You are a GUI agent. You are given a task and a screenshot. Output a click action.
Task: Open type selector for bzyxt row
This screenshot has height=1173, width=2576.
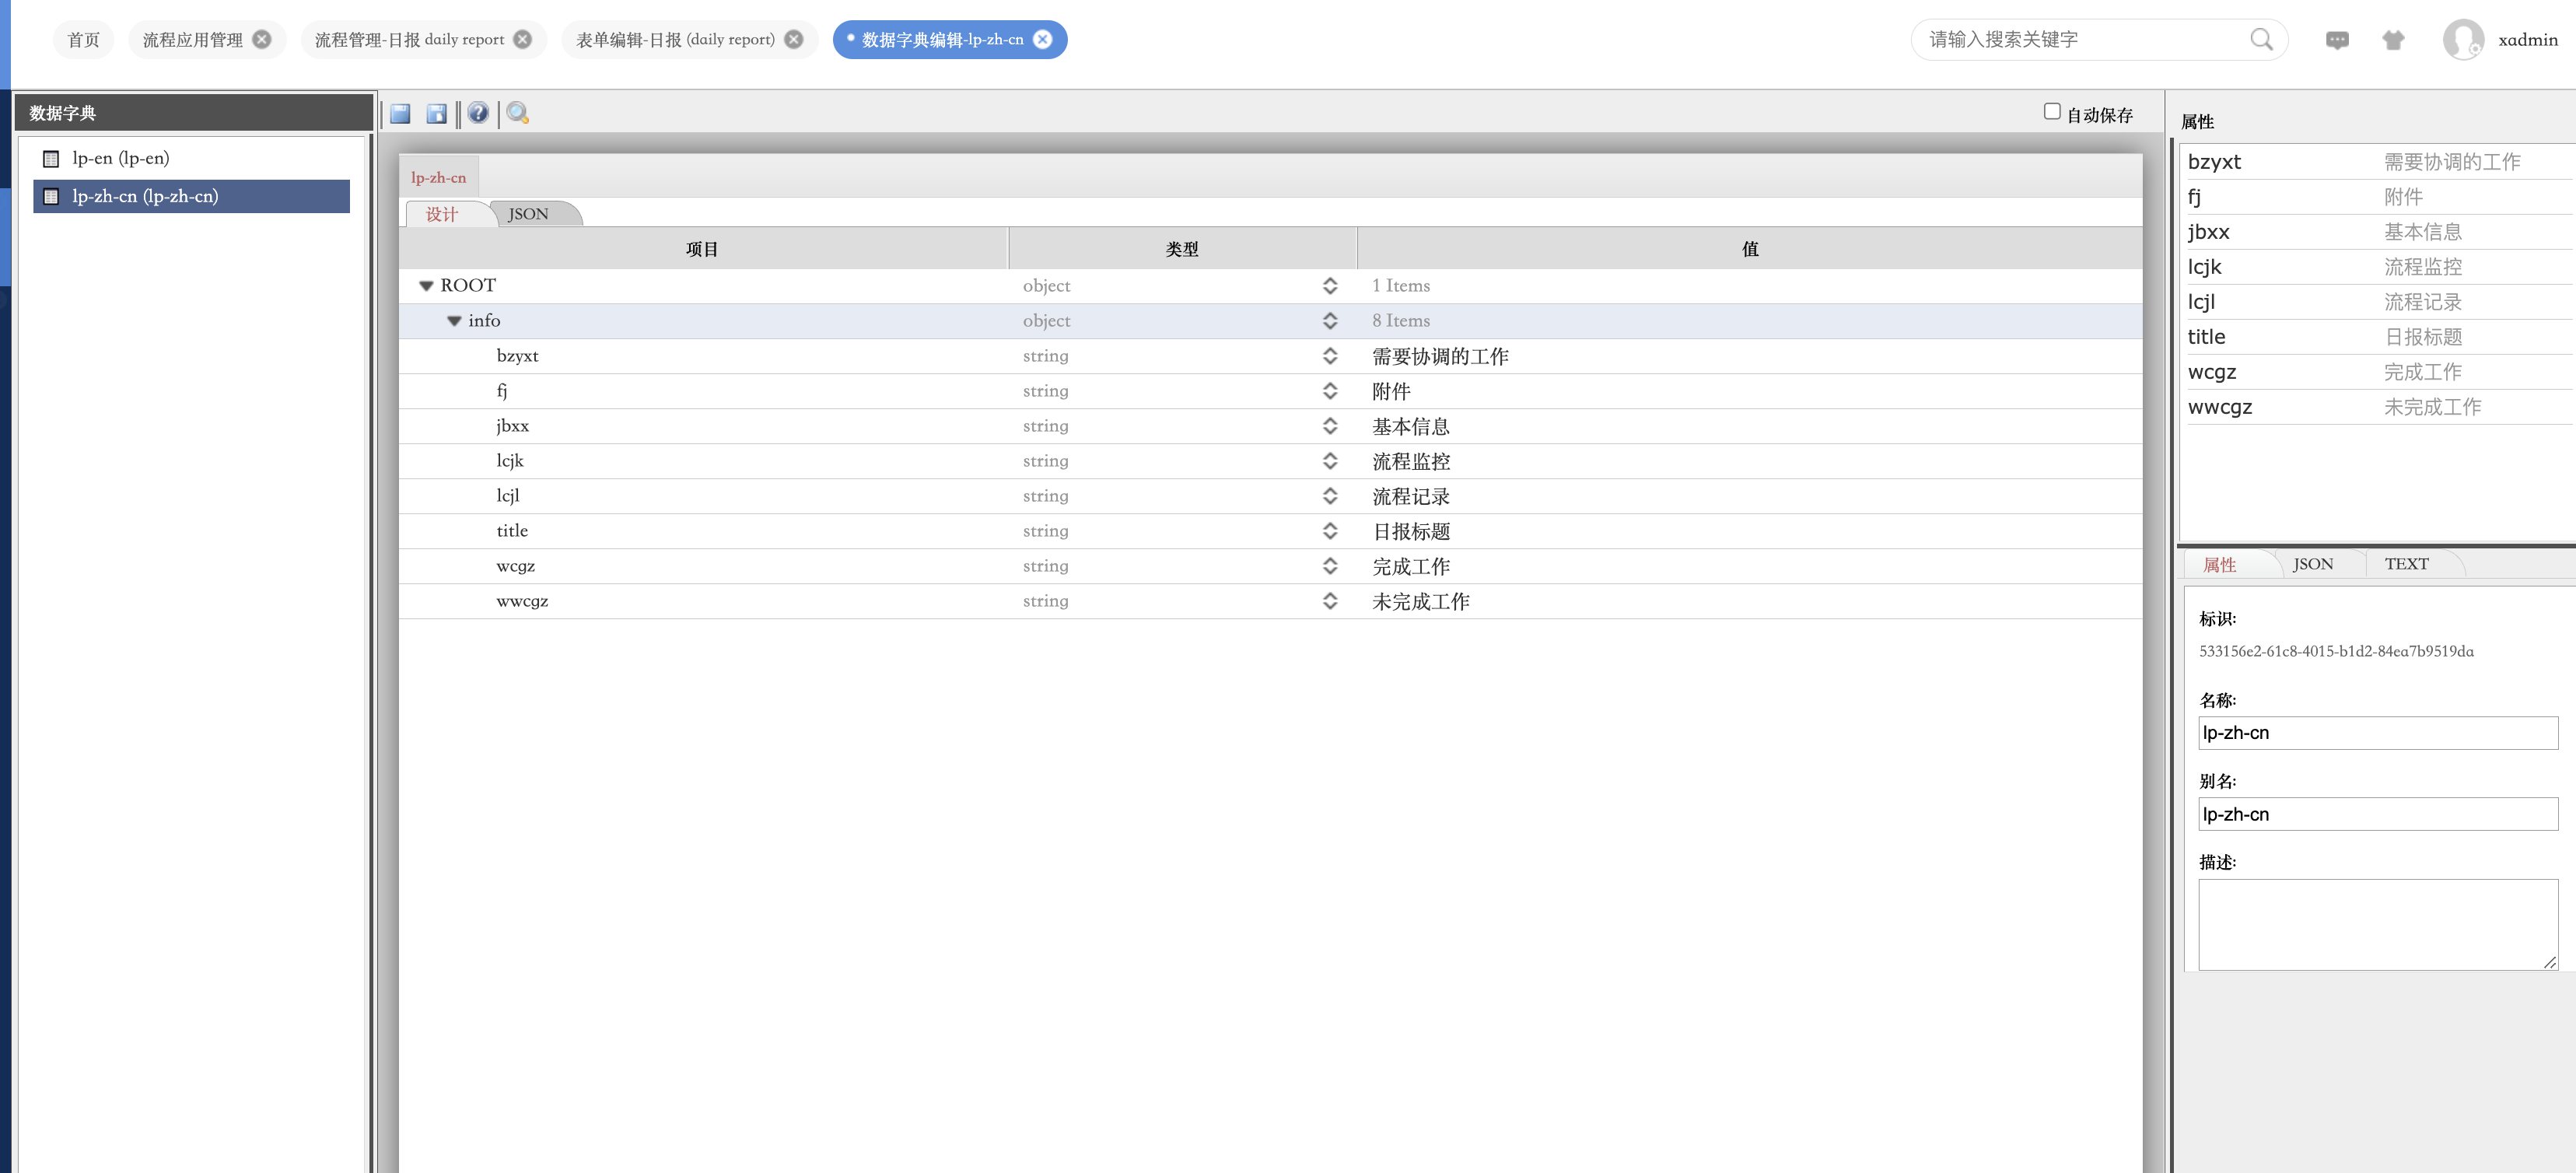pos(1329,356)
